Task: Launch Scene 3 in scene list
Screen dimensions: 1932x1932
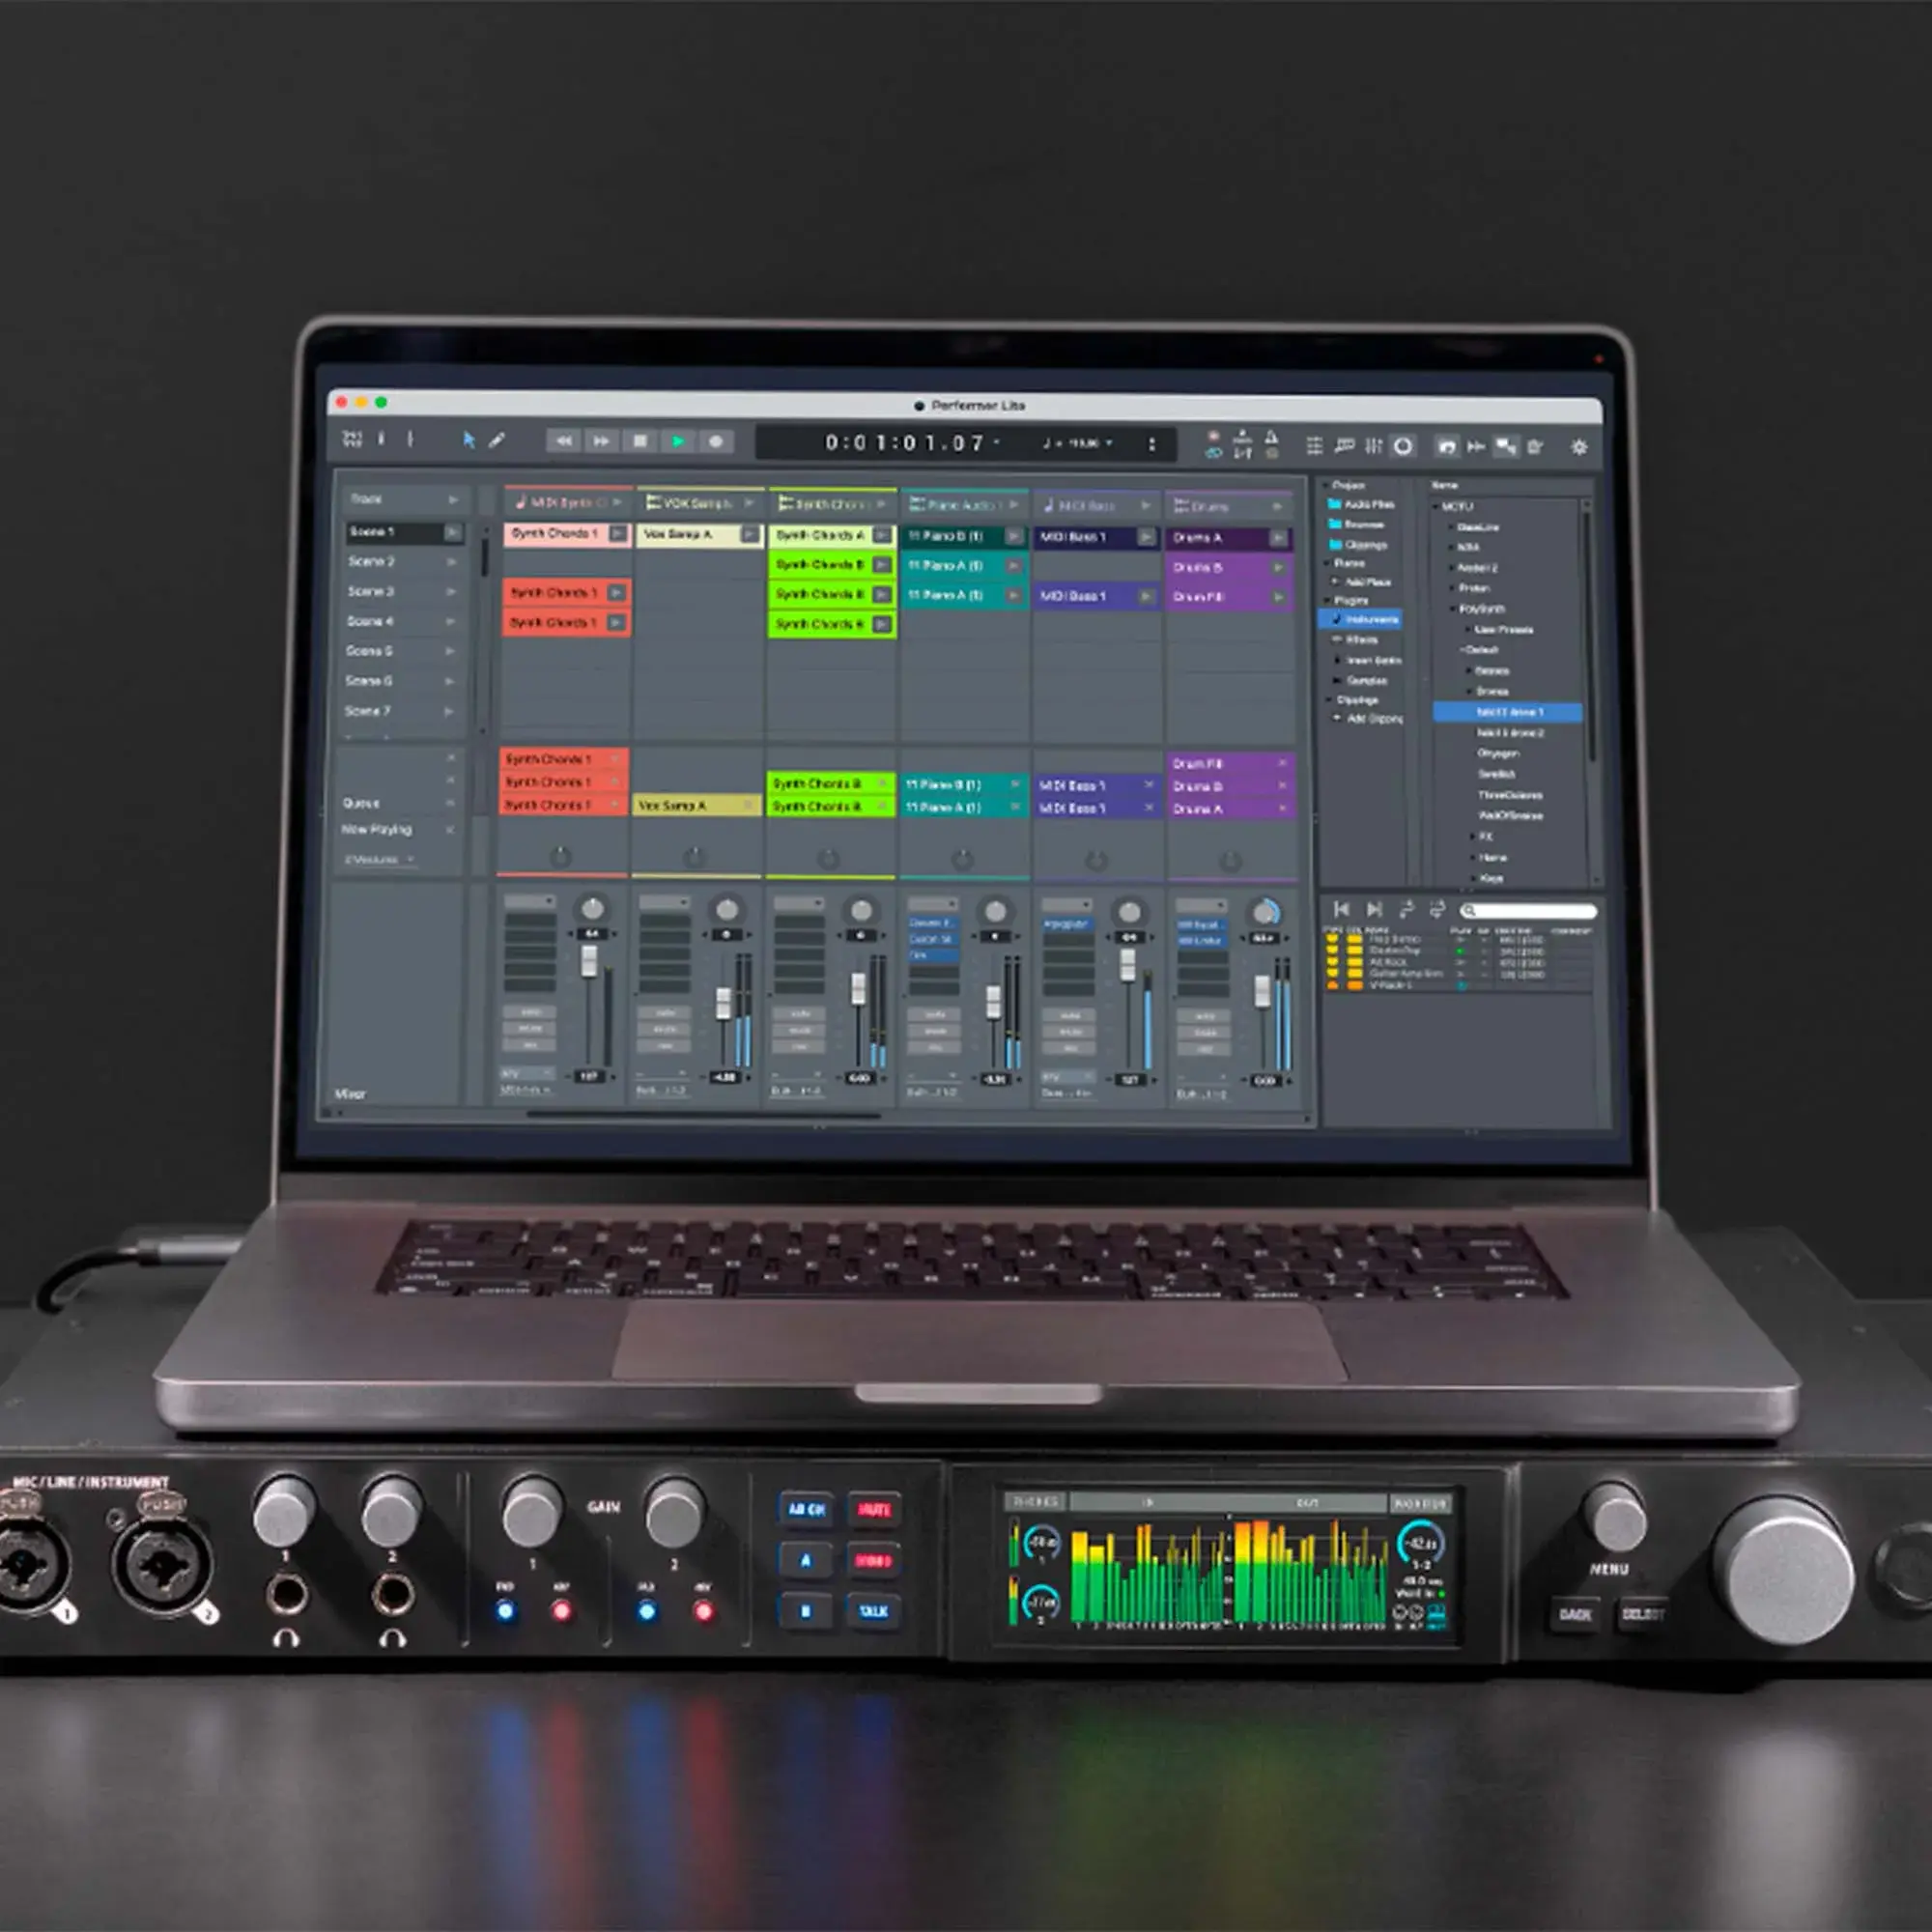Action: pyautogui.click(x=449, y=592)
